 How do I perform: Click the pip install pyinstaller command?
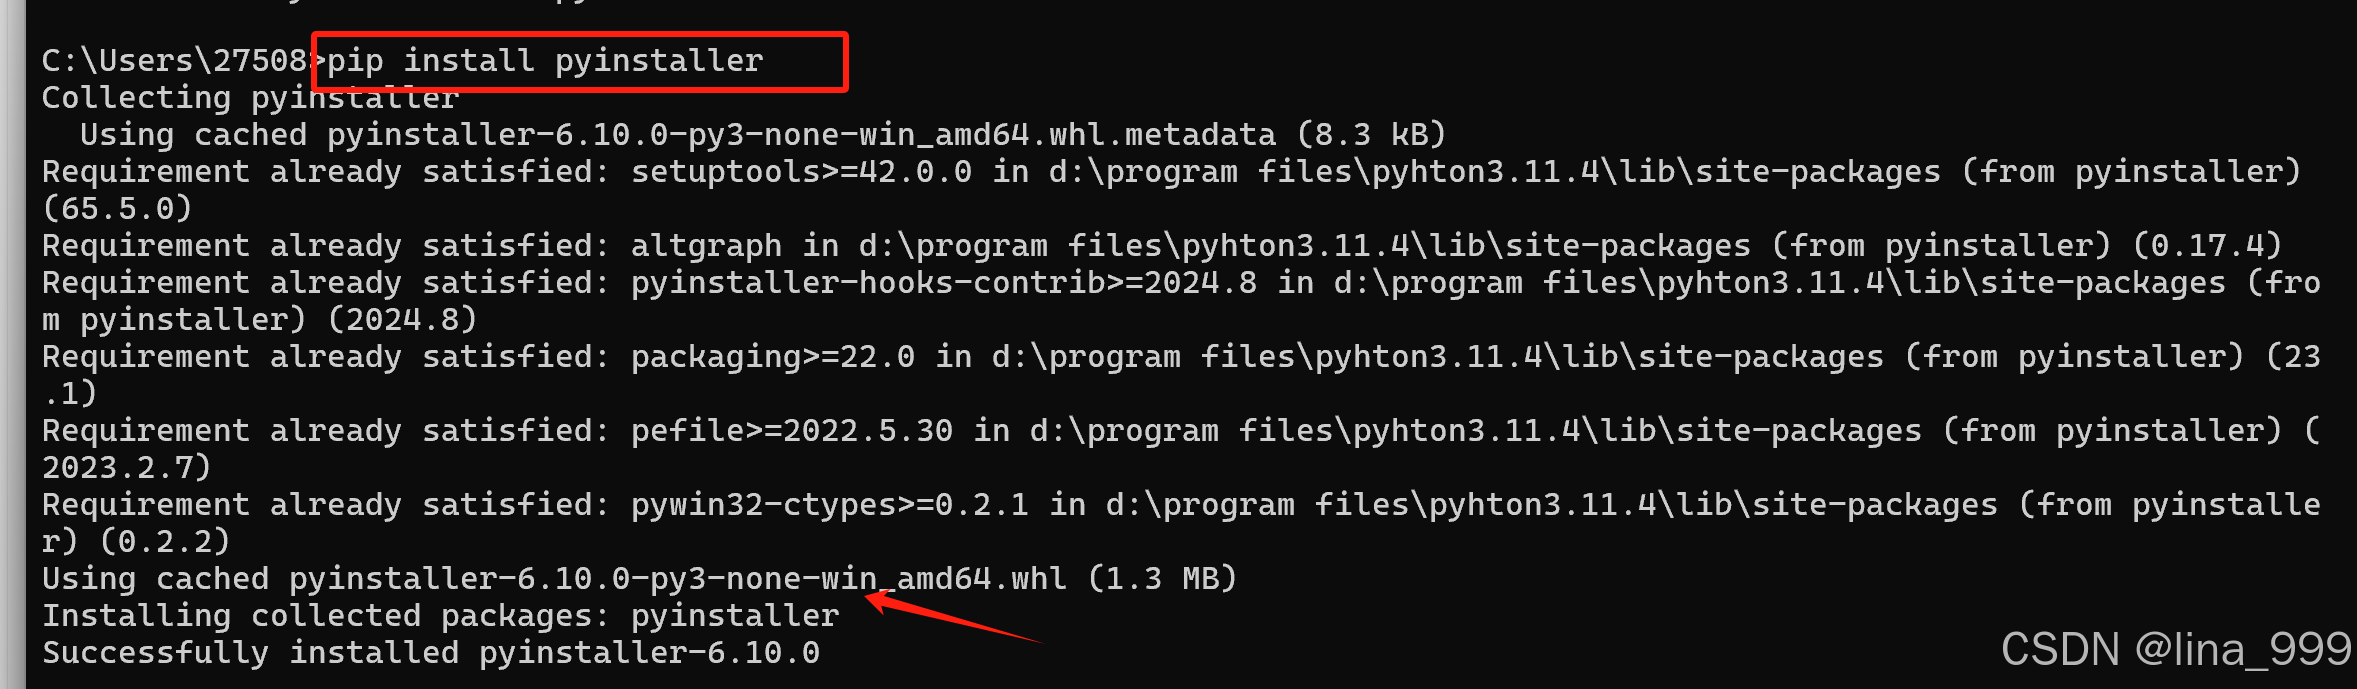(x=545, y=61)
